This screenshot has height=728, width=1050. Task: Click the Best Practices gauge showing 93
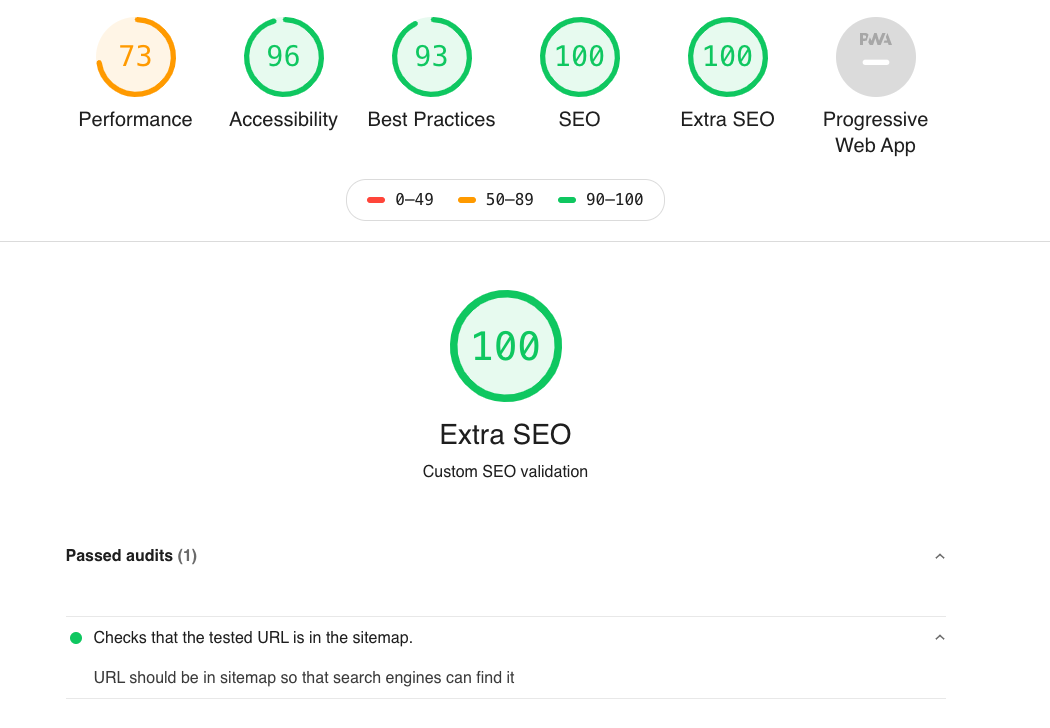432,57
